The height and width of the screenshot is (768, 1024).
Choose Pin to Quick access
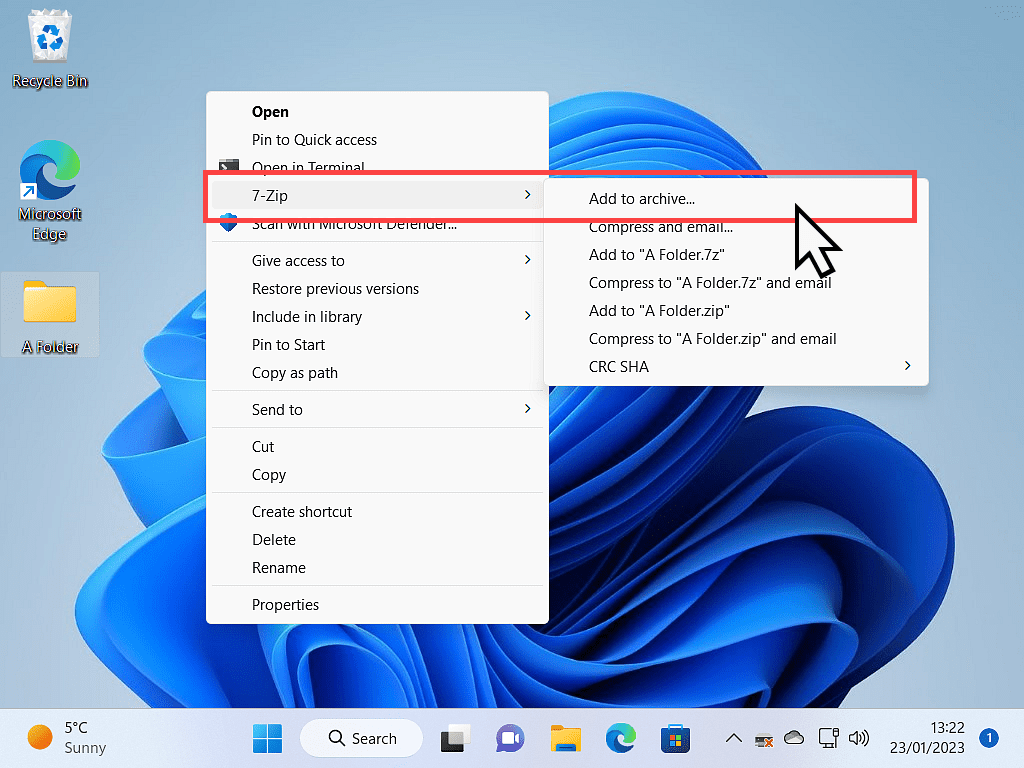377,140
